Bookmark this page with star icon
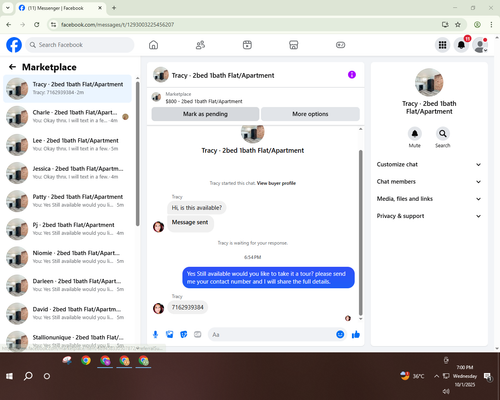This screenshot has height=400, width=500. (x=458, y=24)
